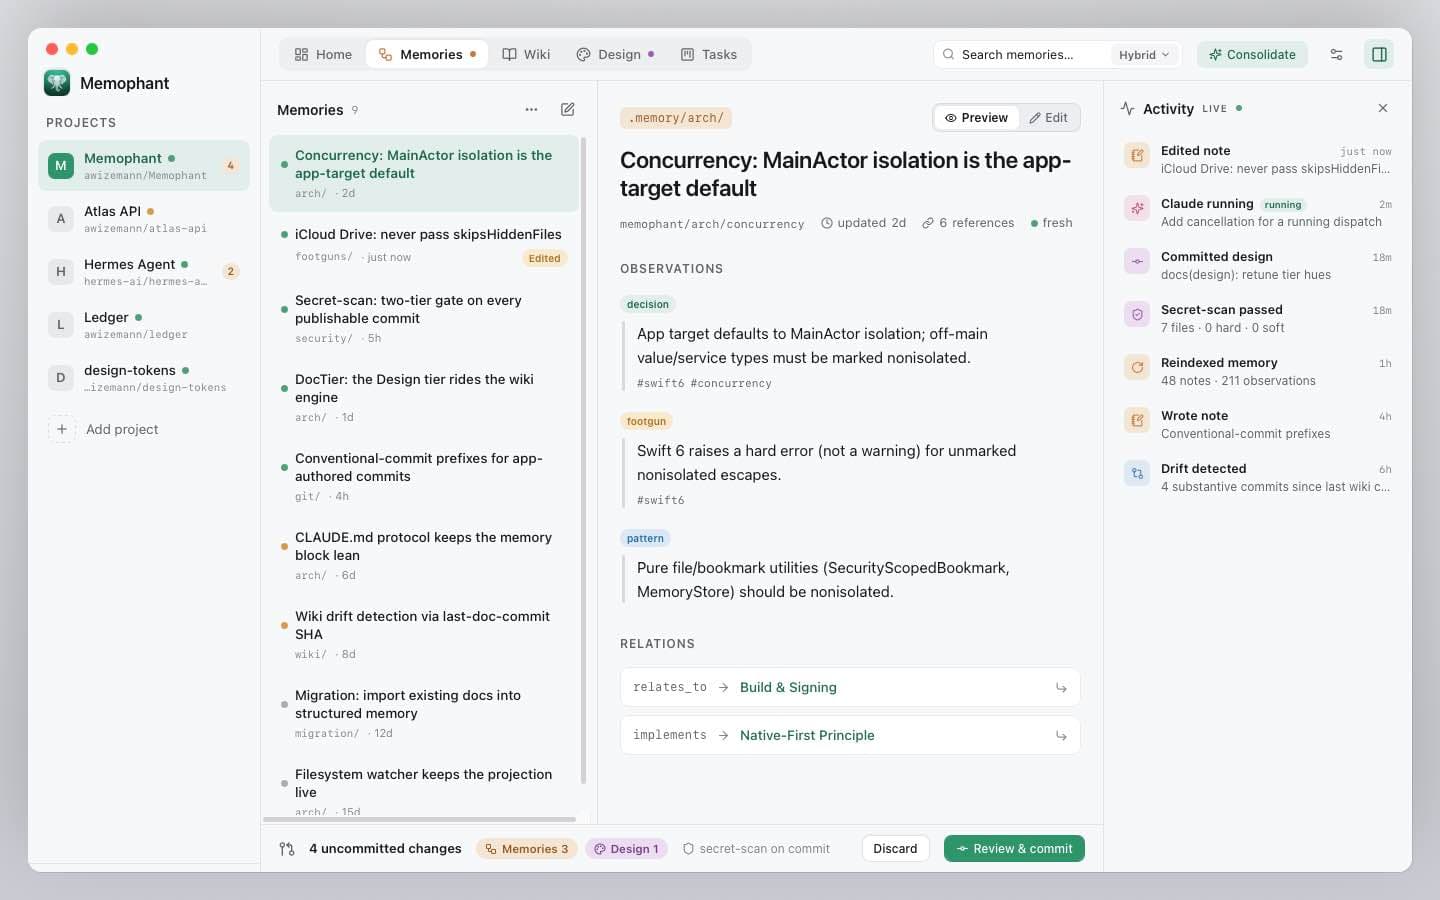Go to the Tasks tab
This screenshot has width=1440, height=900.
(x=709, y=54)
